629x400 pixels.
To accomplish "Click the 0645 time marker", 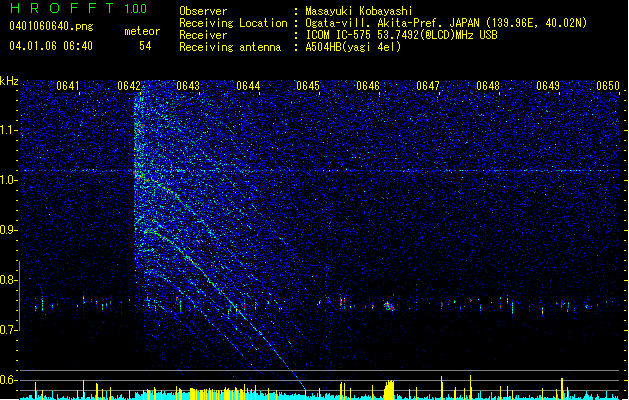I will pos(308,86).
